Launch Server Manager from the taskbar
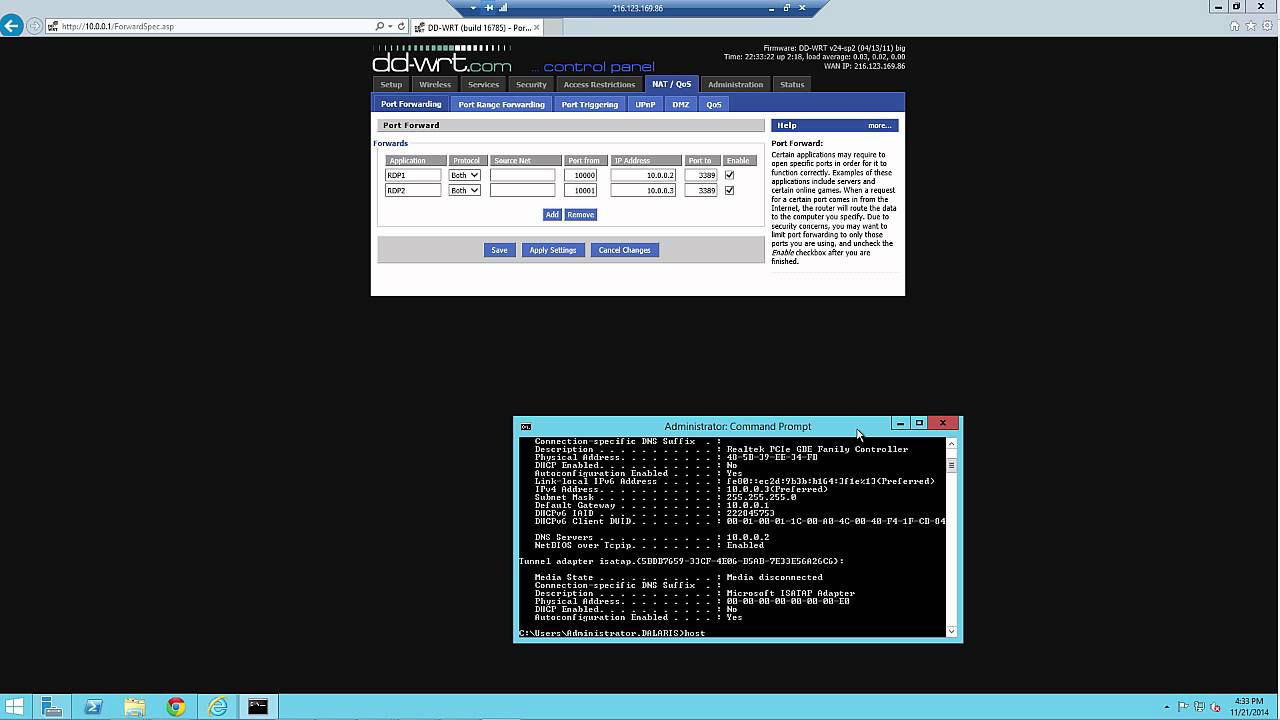This screenshot has width=1280, height=720. 52,707
